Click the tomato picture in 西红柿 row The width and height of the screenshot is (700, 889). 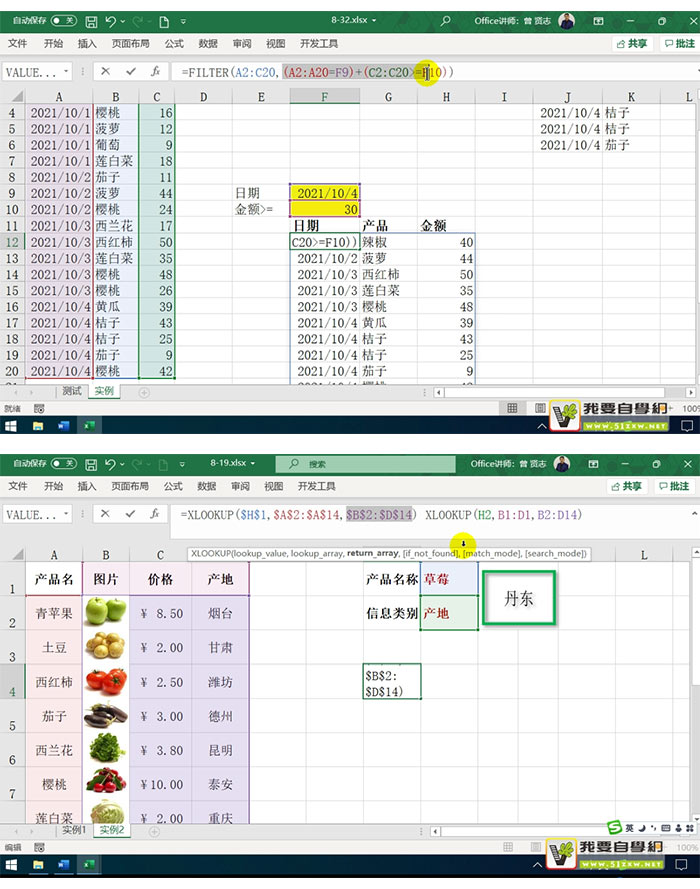click(x=107, y=681)
